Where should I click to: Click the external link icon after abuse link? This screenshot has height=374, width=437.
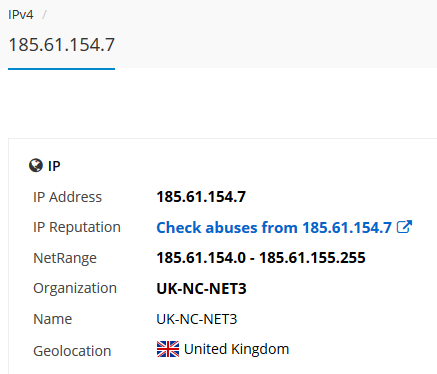coord(404,227)
